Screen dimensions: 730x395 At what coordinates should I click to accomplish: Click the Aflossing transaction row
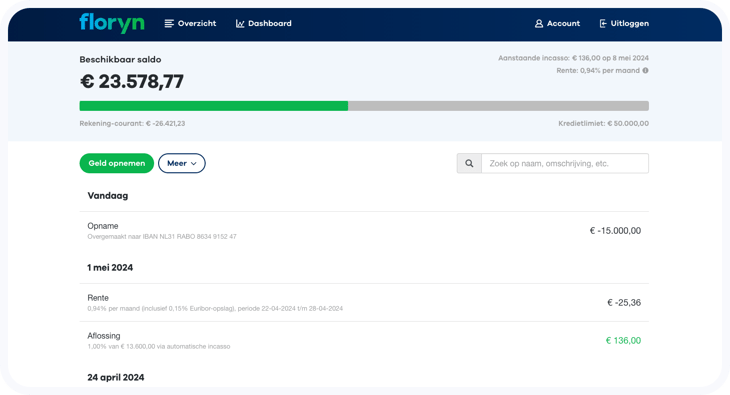(x=364, y=341)
